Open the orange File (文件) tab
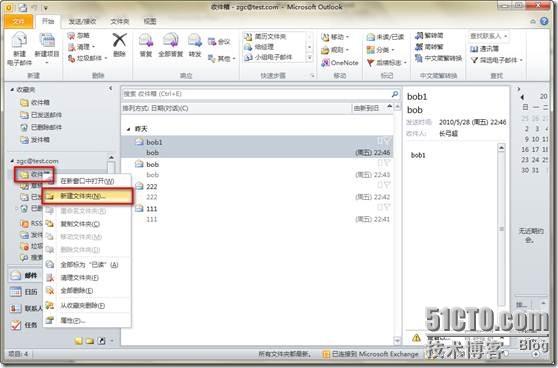Viewport: 558px width, 368px height. [18, 21]
